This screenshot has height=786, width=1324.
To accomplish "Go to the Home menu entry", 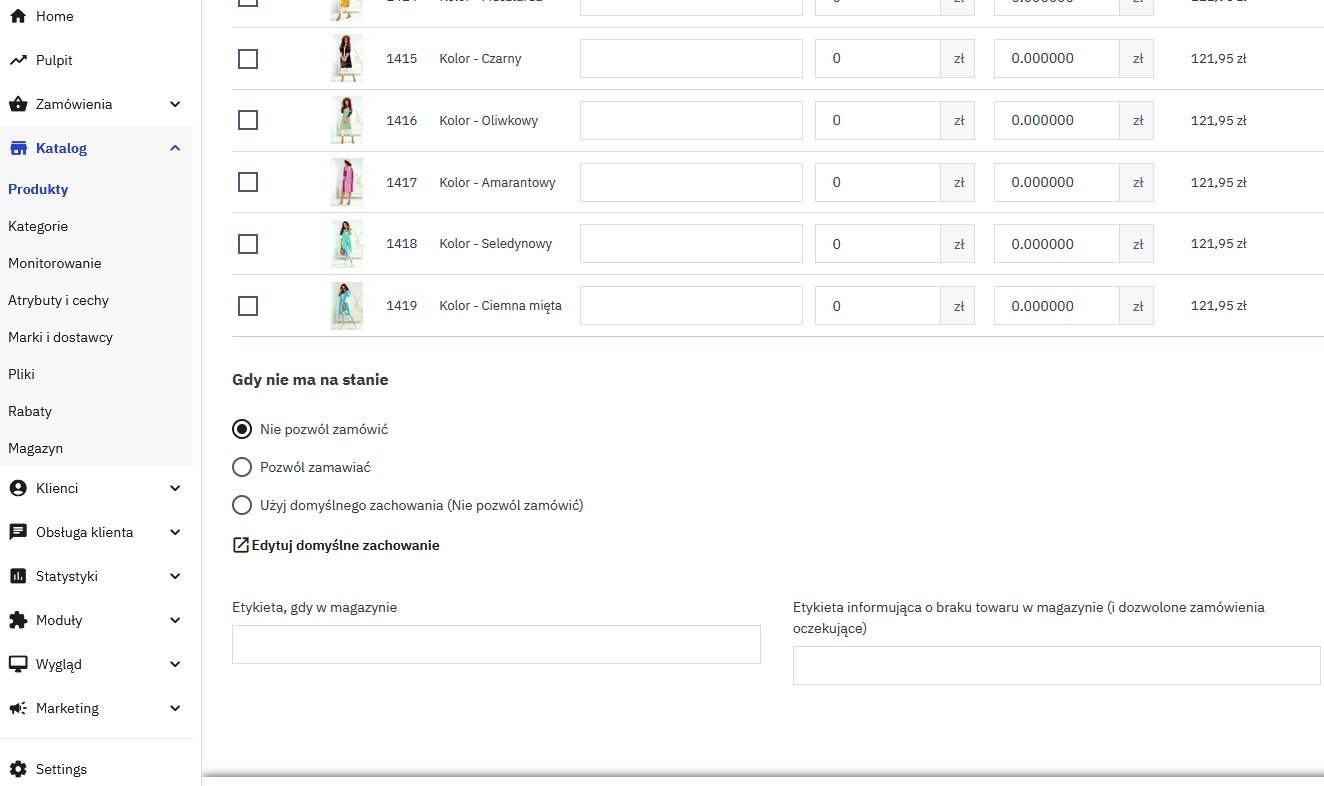I will click(x=54, y=16).
